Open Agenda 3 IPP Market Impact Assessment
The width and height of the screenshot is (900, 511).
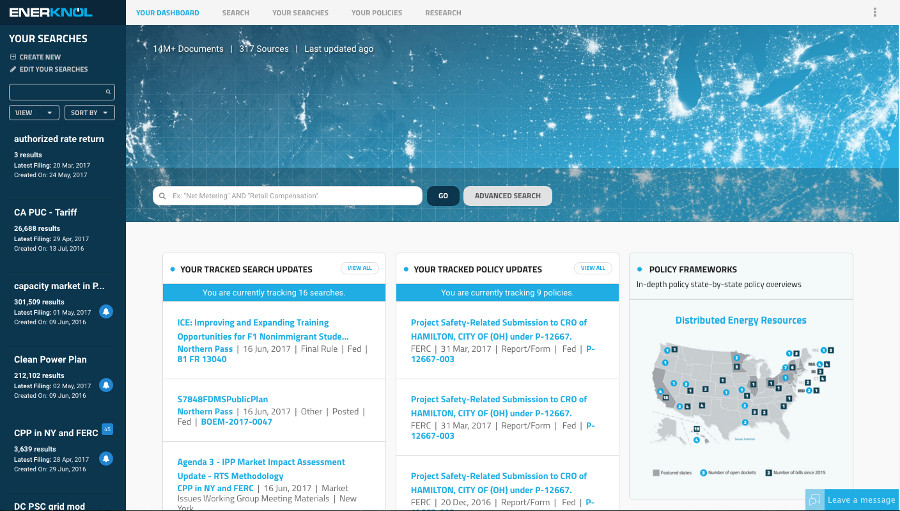[x=261, y=469]
